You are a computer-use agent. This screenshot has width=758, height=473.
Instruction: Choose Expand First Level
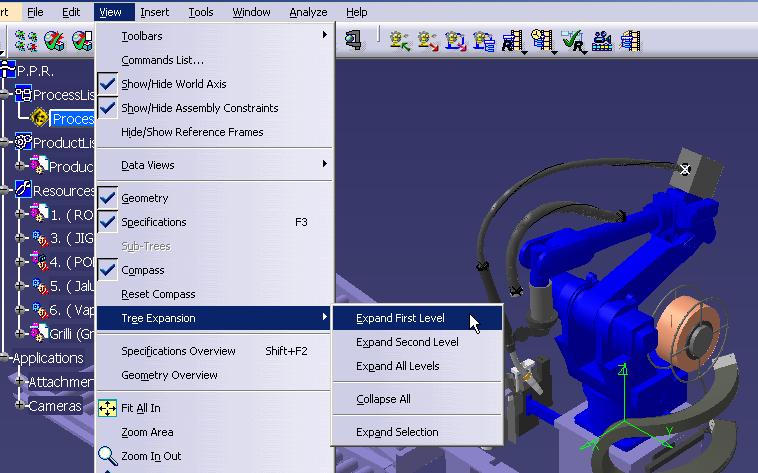tap(418, 318)
